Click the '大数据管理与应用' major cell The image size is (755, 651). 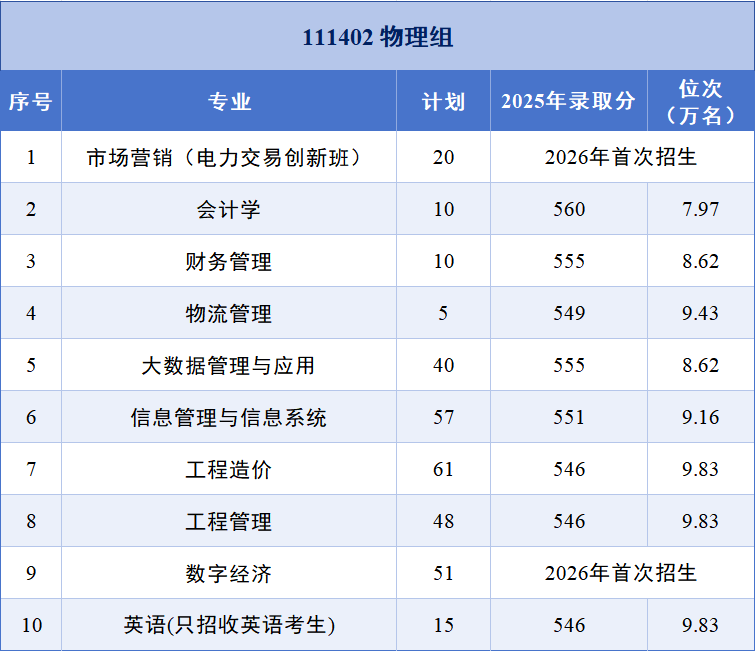(229, 365)
